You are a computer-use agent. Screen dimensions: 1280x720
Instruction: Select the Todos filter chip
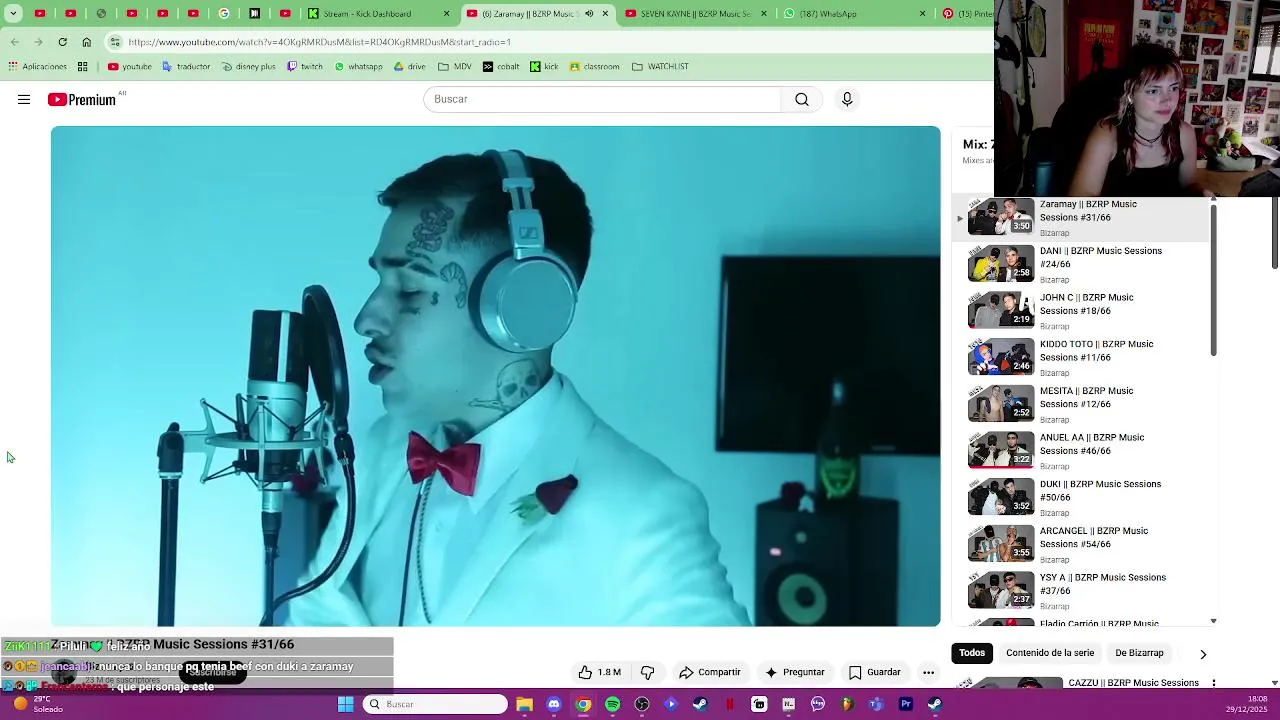coord(972,653)
